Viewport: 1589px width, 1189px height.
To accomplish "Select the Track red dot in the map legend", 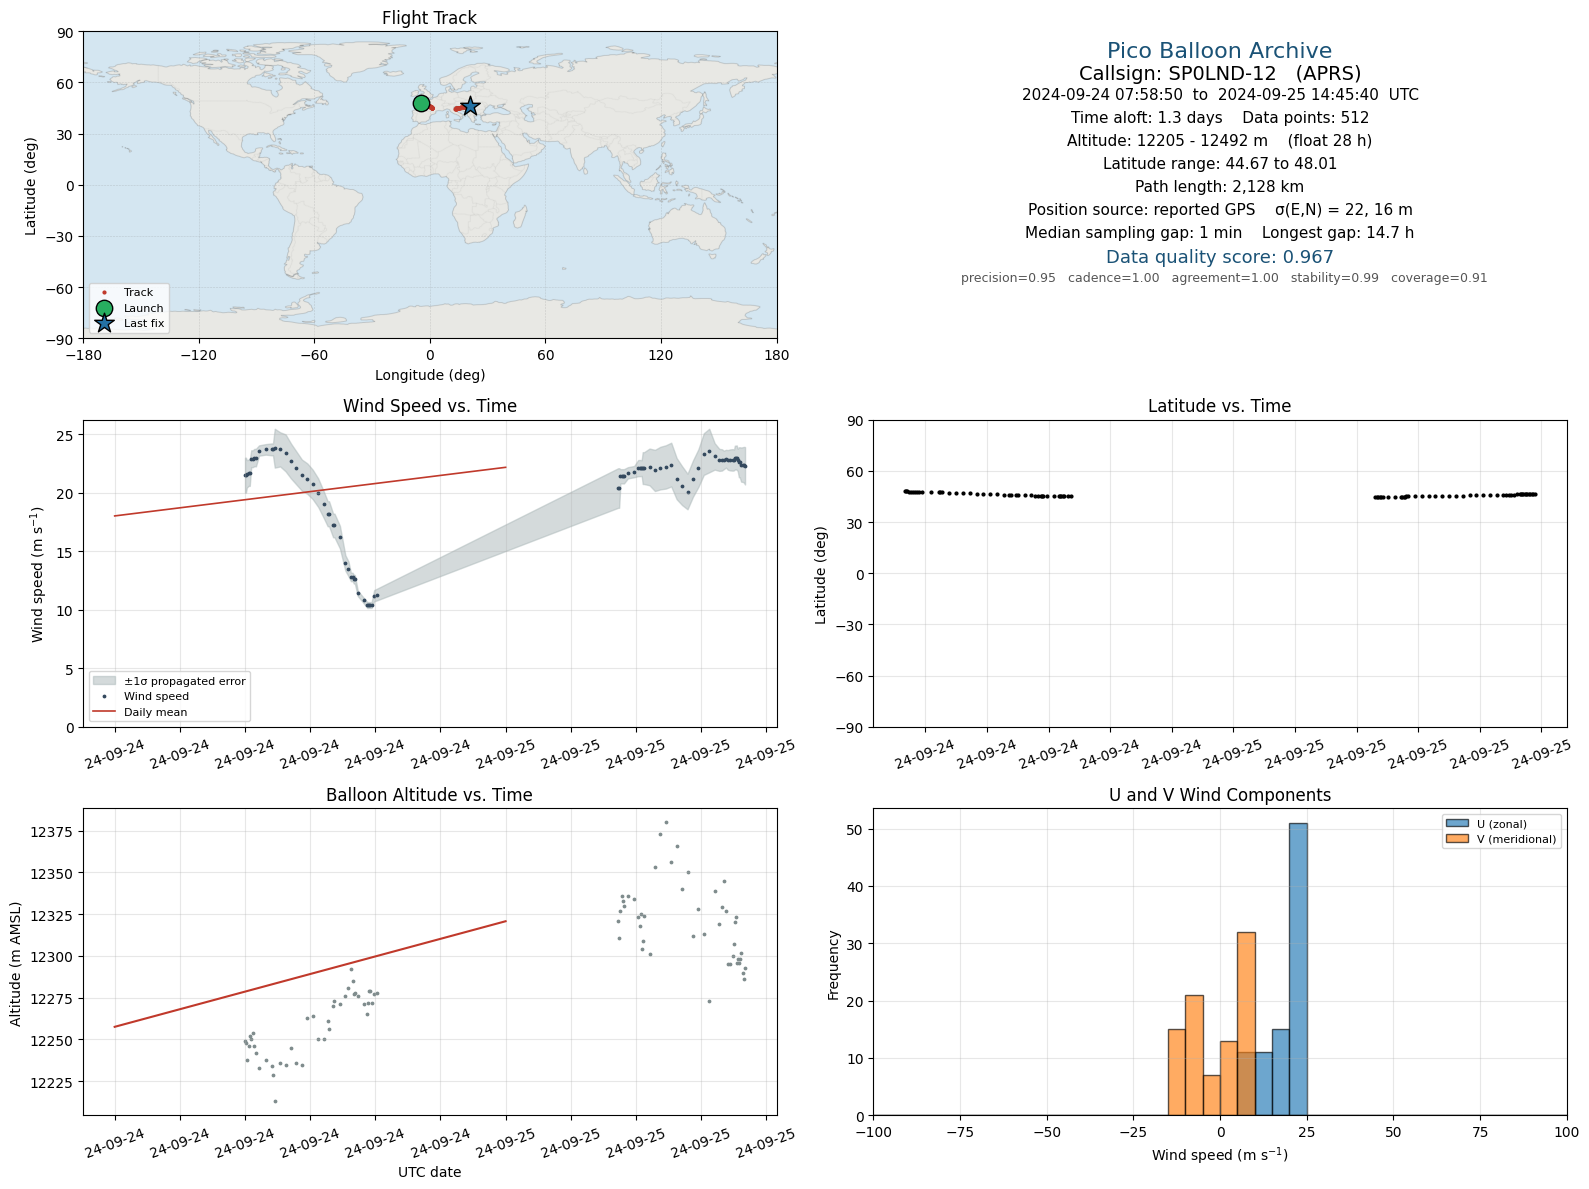I will point(104,293).
